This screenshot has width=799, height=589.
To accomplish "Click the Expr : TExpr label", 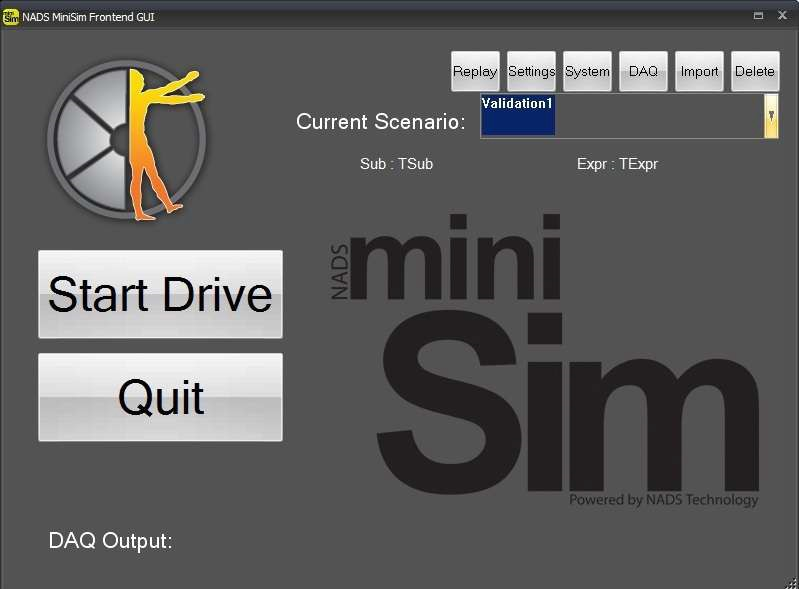I will [x=617, y=164].
